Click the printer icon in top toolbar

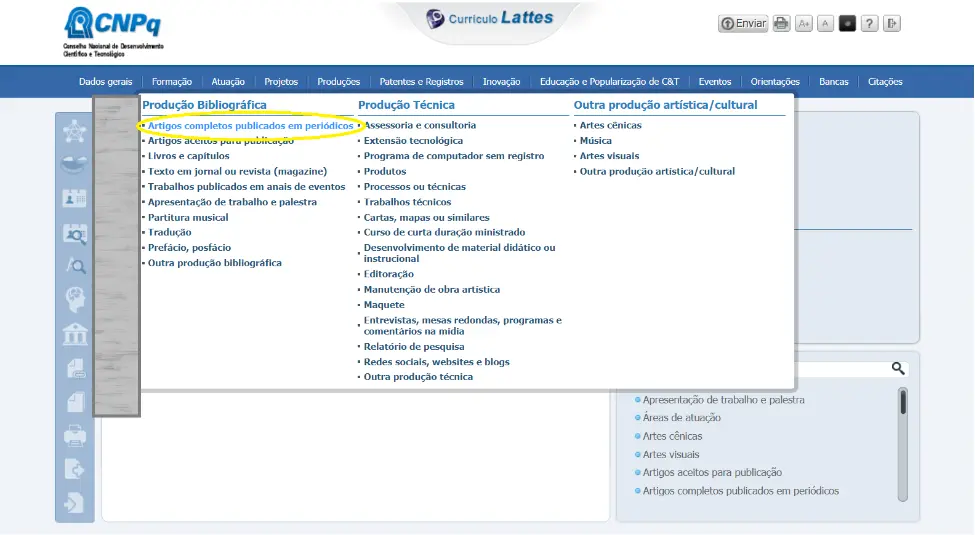(781, 23)
